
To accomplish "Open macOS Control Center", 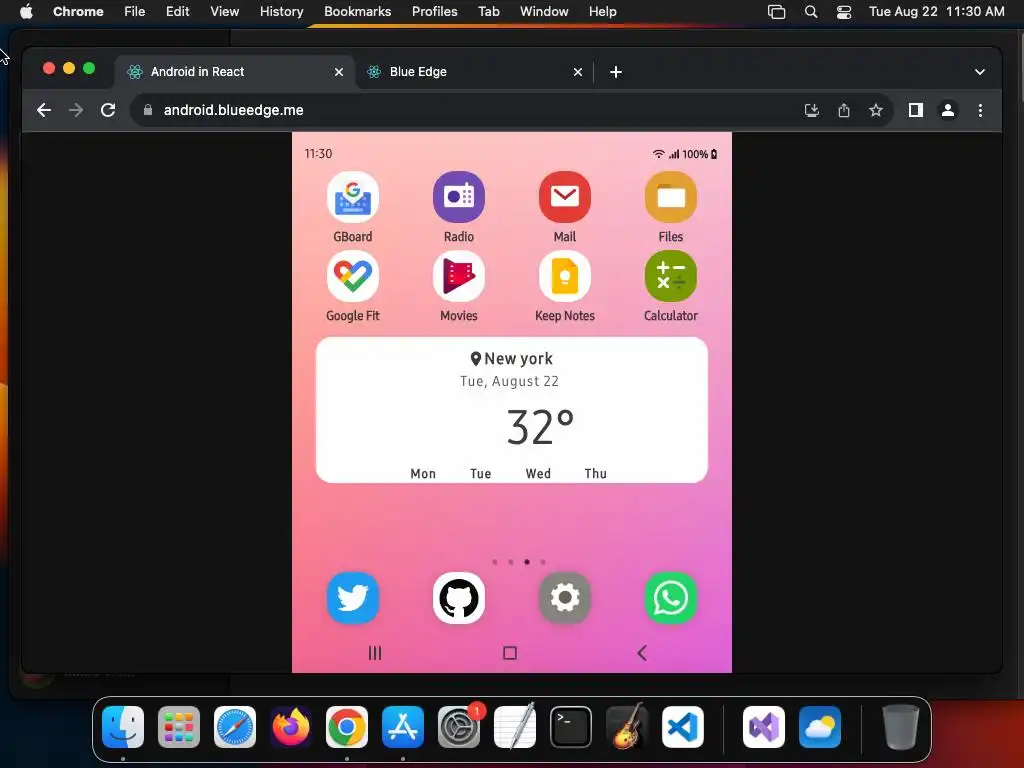I will (x=844, y=12).
